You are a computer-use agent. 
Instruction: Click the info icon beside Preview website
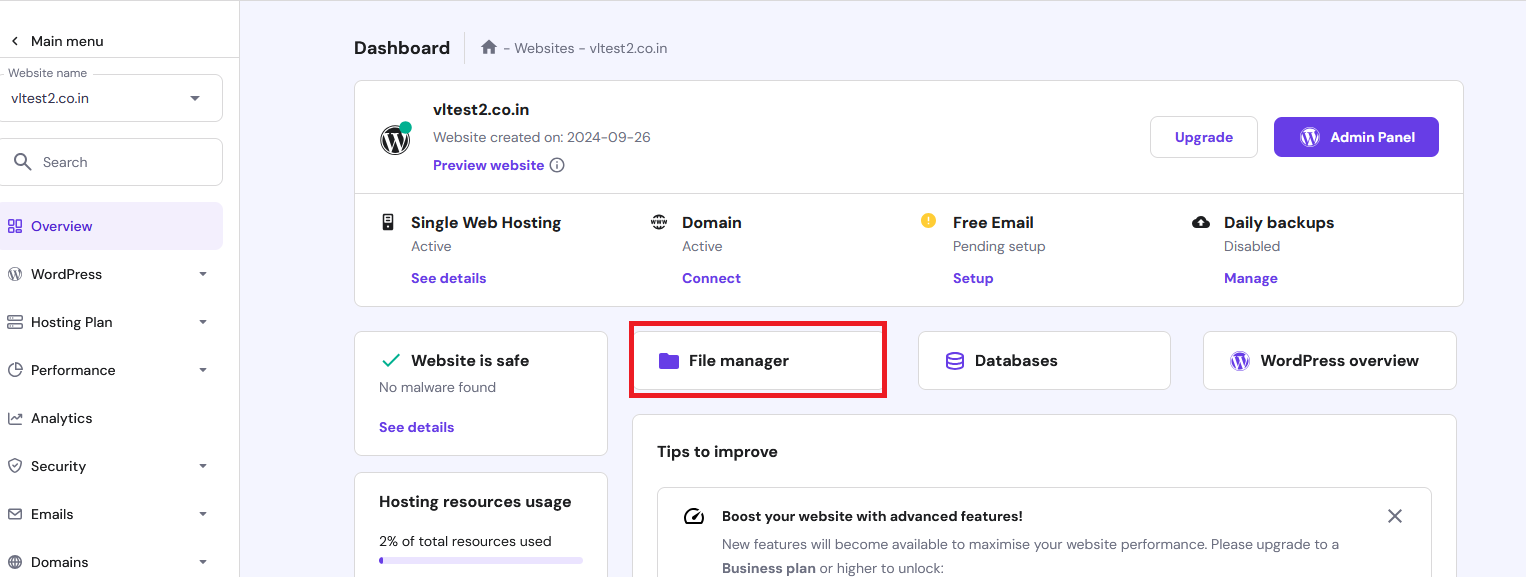[x=557, y=165]
